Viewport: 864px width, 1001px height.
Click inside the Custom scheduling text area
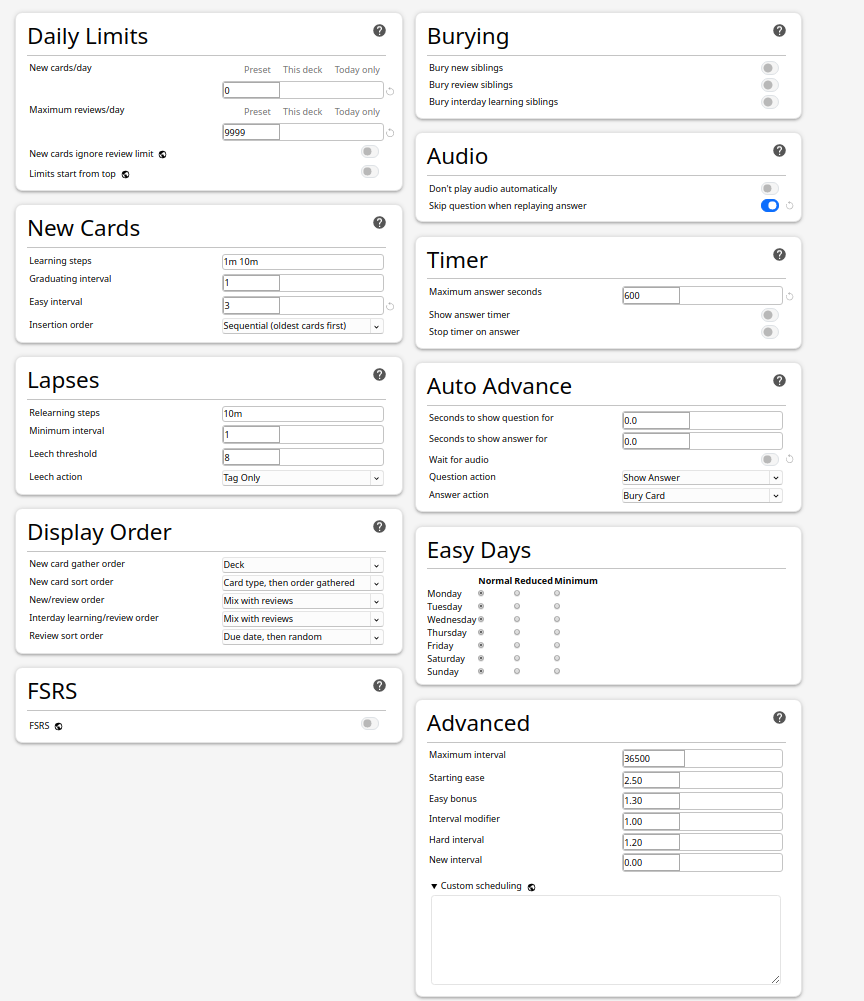click(x=605, y=940)
